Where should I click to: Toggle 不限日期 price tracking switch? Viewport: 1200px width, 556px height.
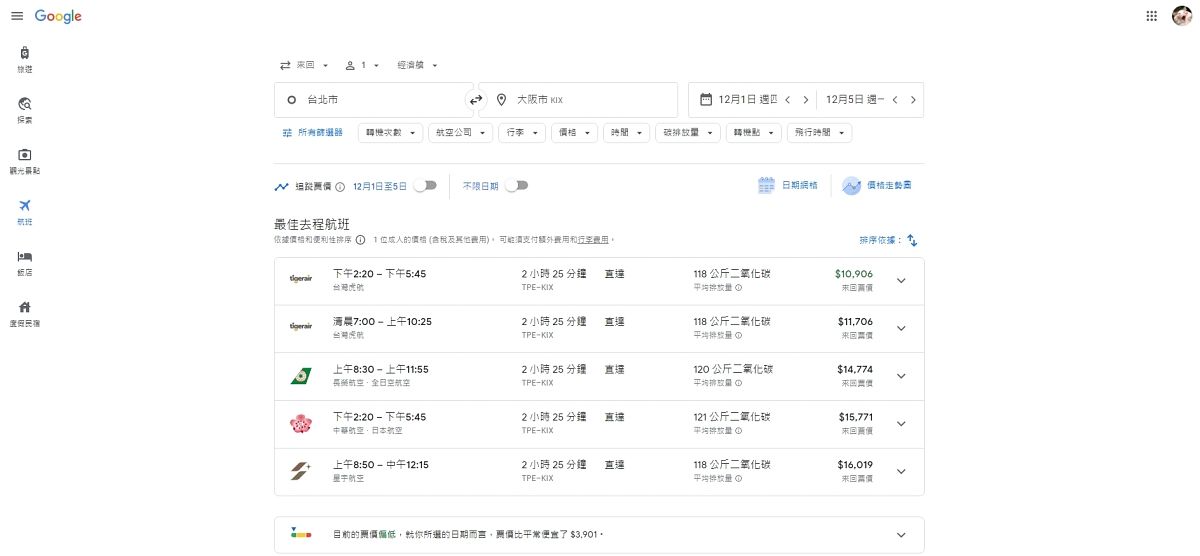pyautogui.click(x=517, y=185)
